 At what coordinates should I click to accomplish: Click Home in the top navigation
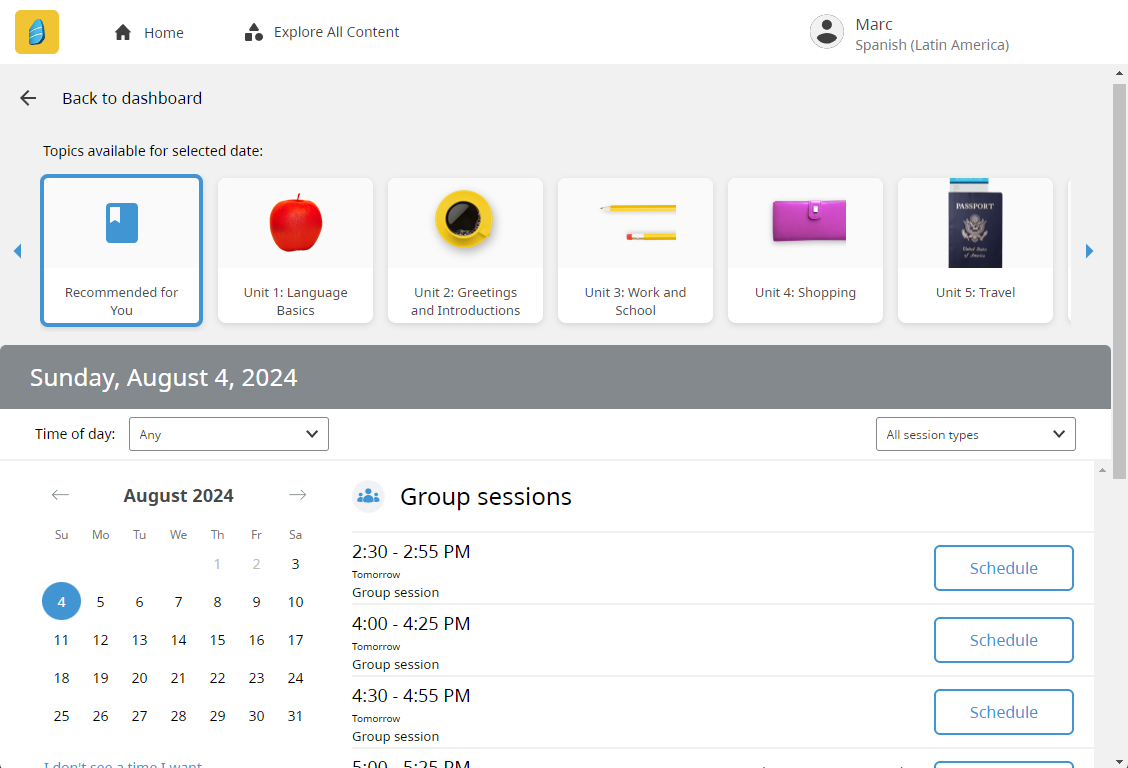click(x=163, y=32)
